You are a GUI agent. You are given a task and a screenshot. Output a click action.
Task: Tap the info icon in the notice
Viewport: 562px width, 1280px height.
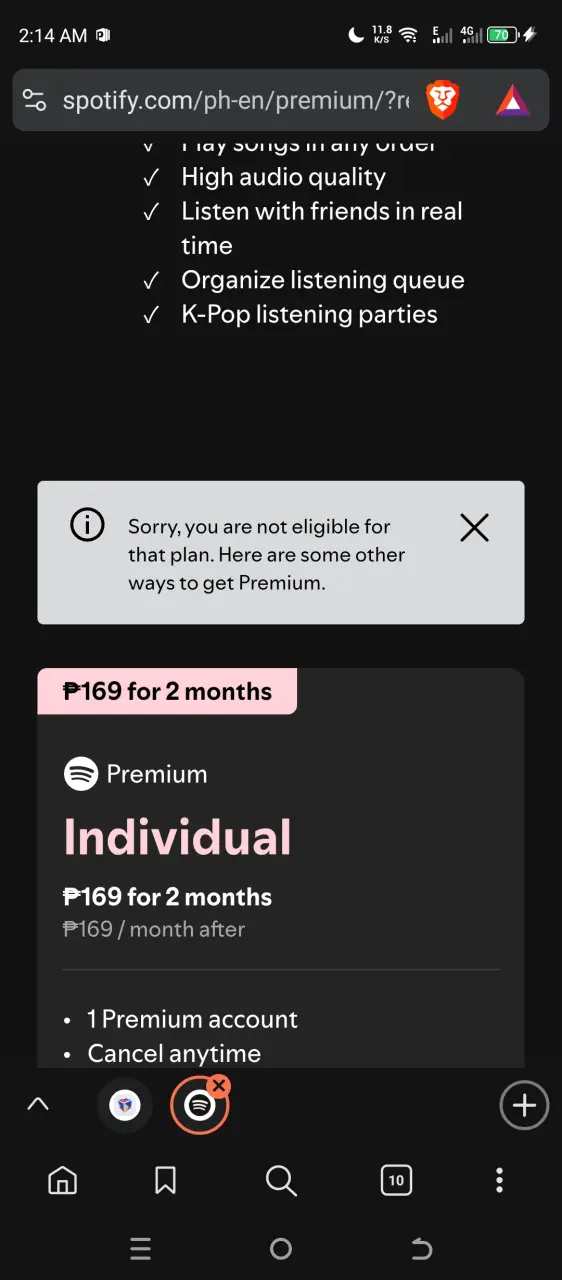point(87,525)
